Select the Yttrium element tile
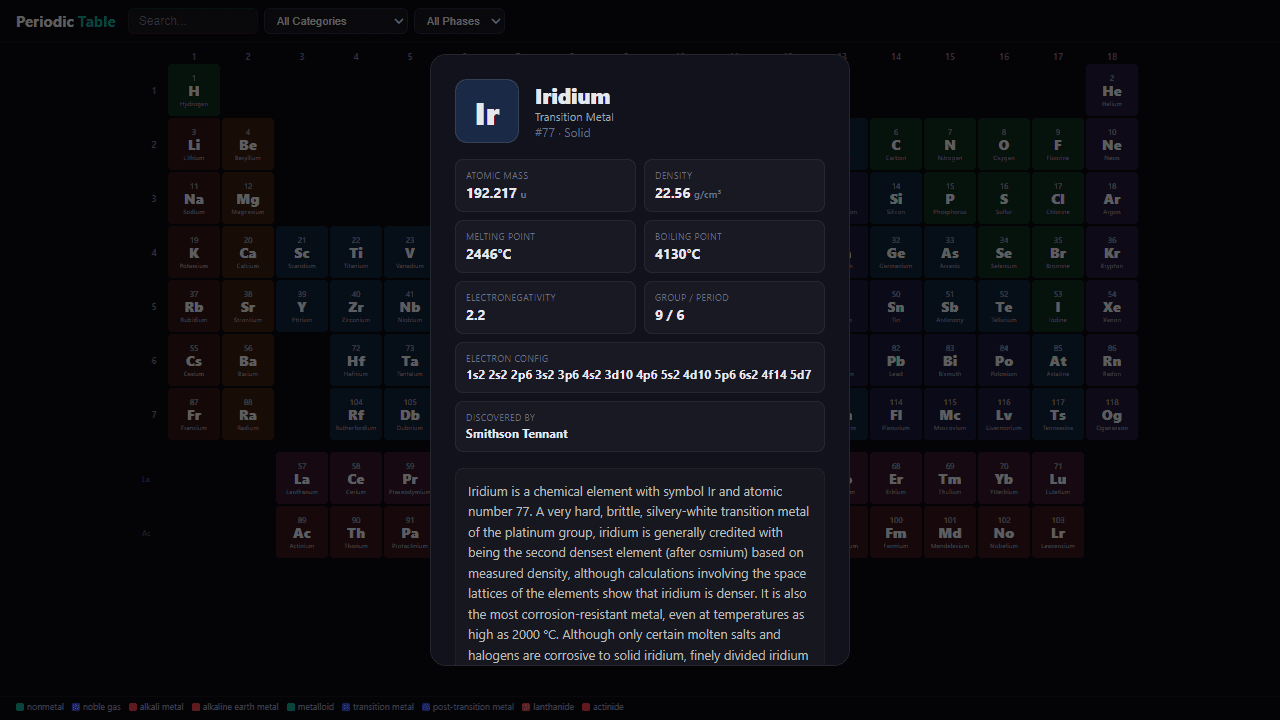The width and height of the screenshot is (1280, 720). point(302,306)
